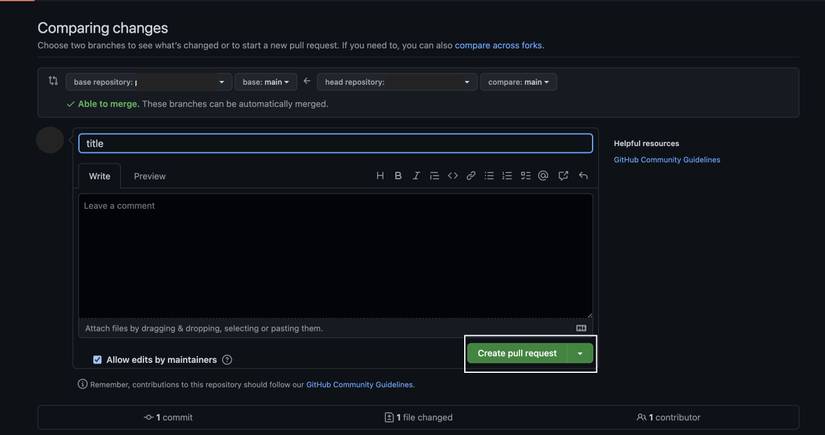The height and width of the screenshot is (435, 825).
Task: Open the base repository dropdown
Action: [149, 82]
